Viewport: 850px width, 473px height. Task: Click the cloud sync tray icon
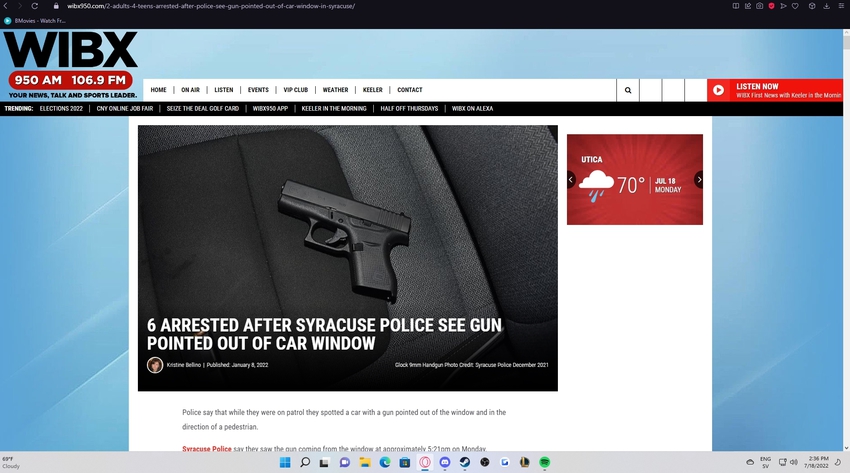click(750, 462)
